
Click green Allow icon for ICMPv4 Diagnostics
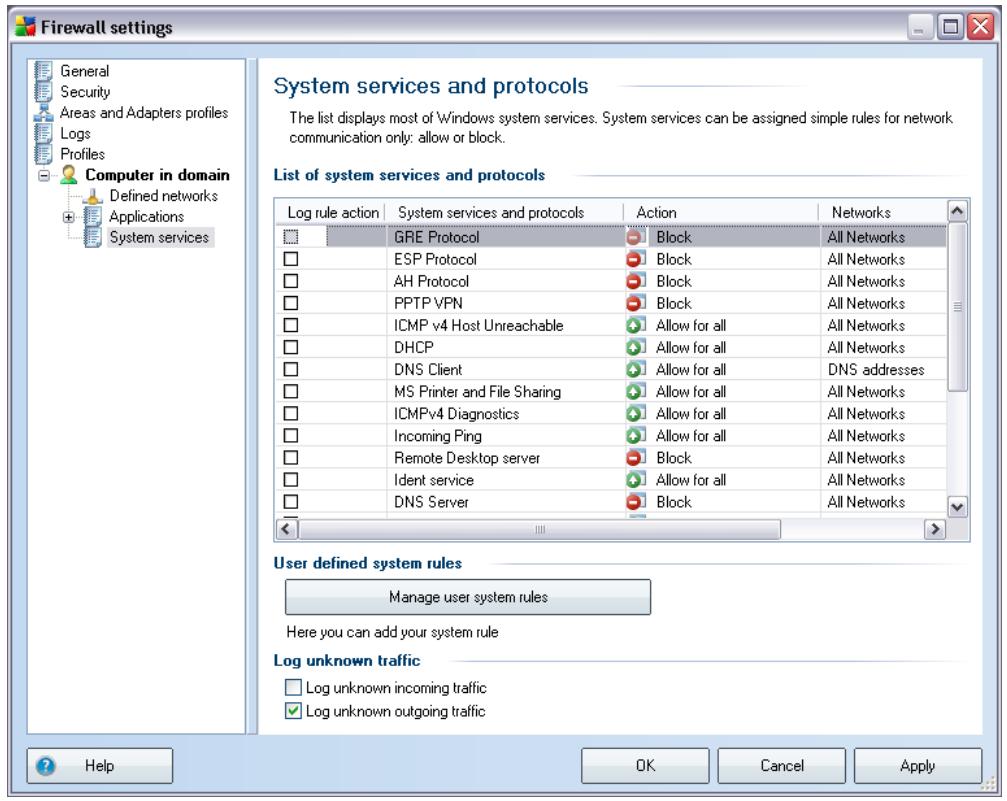click(x=635, y=414)
